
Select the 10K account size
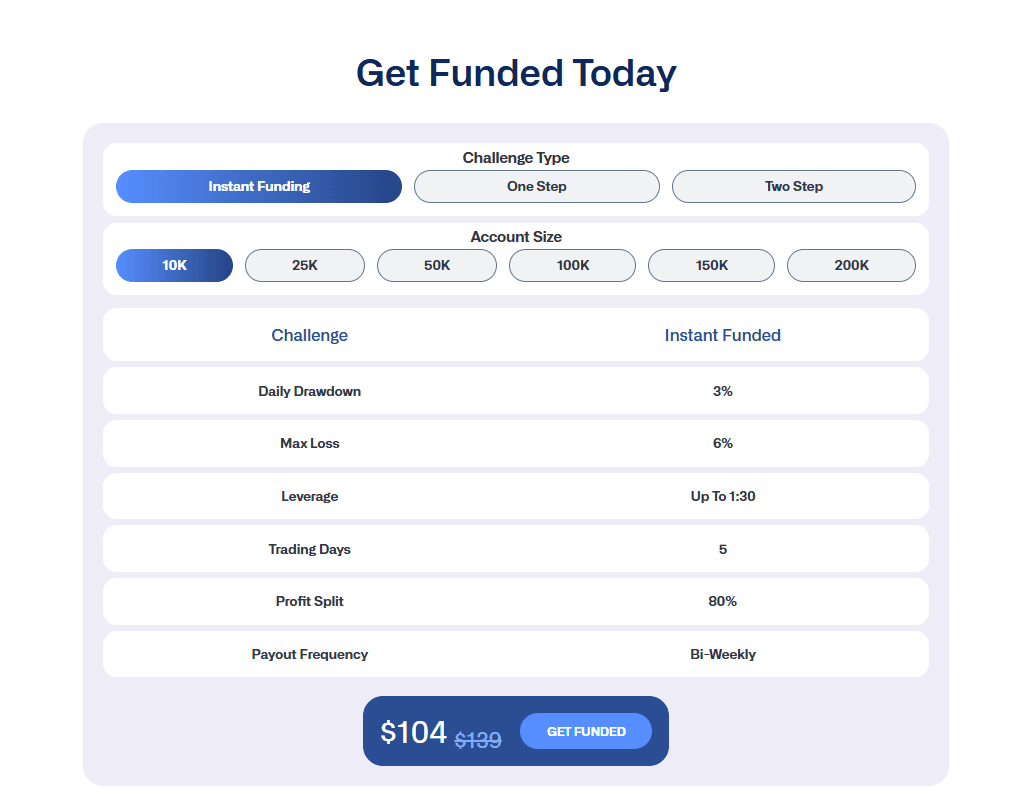(x=173, y=265)
